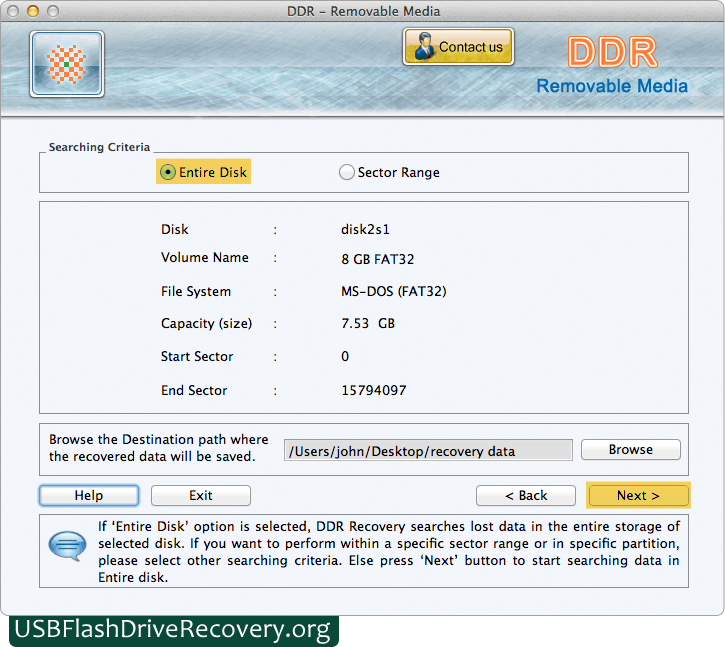Click the speech bubble info icon

point(68,545)
